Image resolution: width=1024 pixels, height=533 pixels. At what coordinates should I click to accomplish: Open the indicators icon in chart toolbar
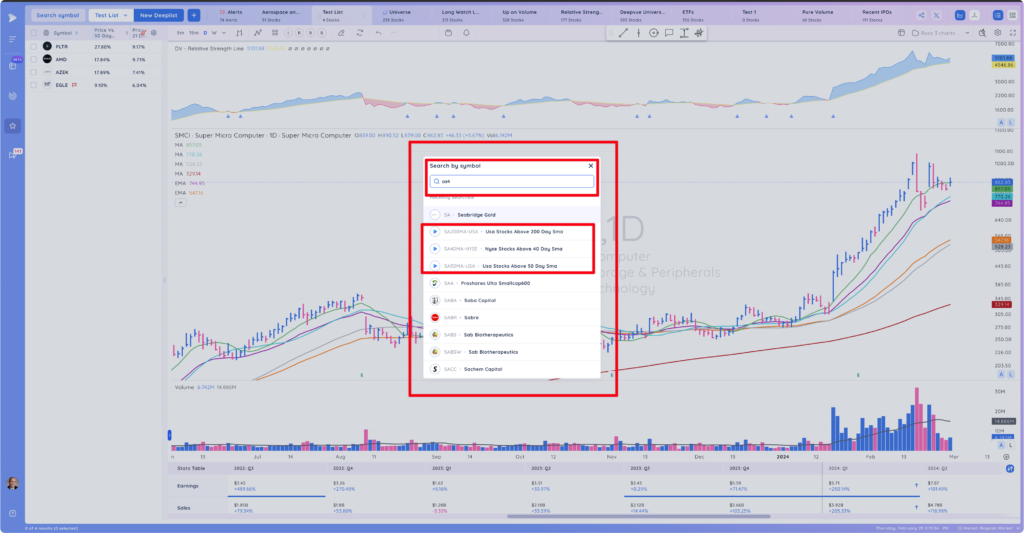[x=257, y=33]
